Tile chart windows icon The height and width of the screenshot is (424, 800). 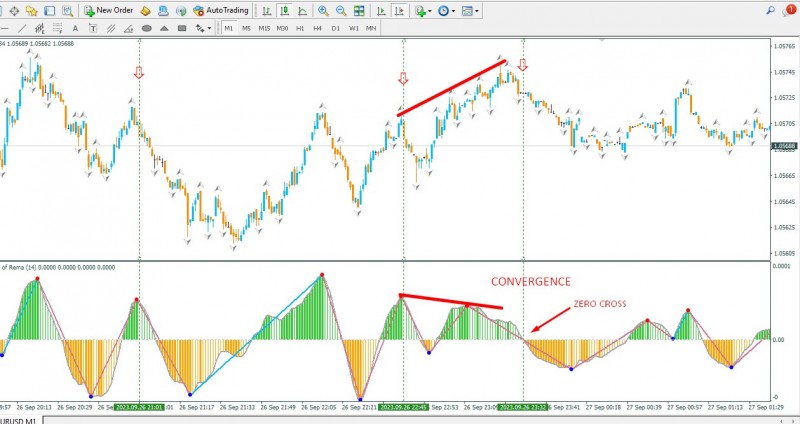[359, 10]
